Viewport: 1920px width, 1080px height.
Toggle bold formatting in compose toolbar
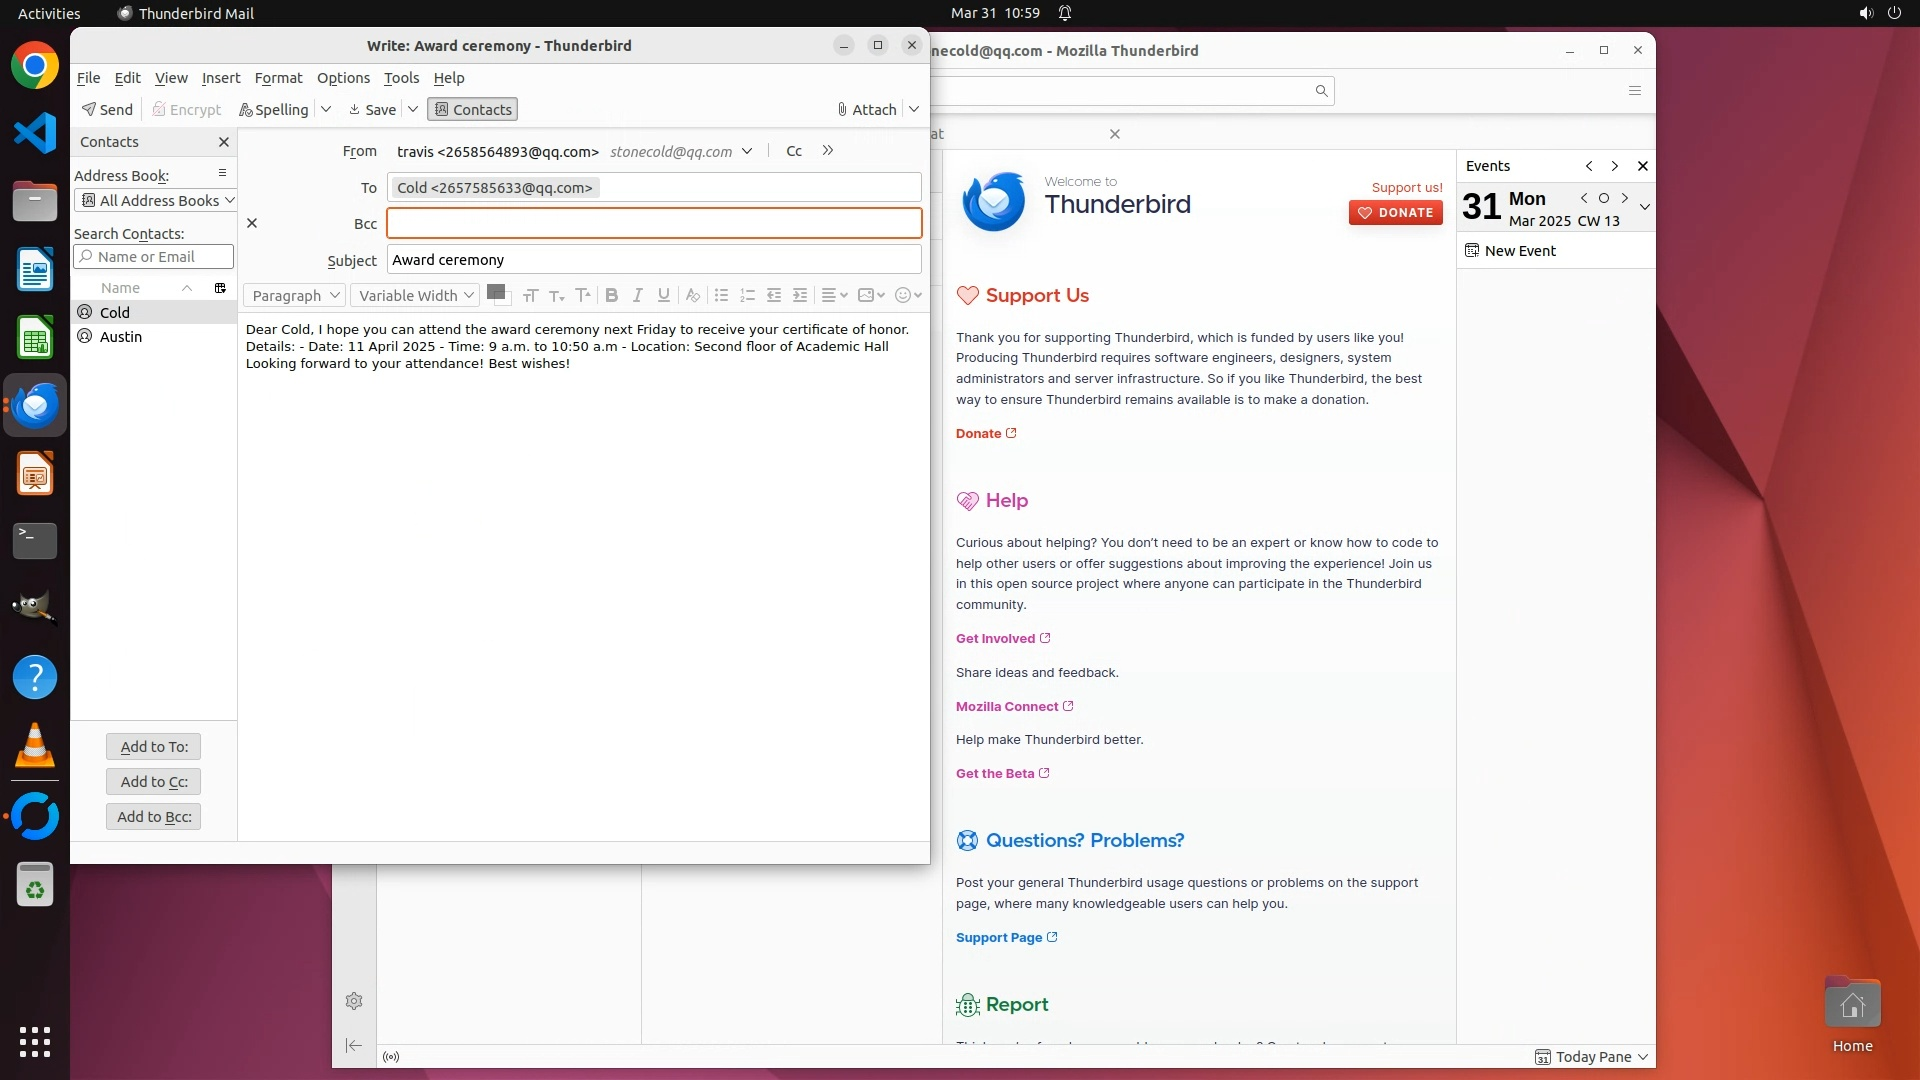[x=611, y=295]
